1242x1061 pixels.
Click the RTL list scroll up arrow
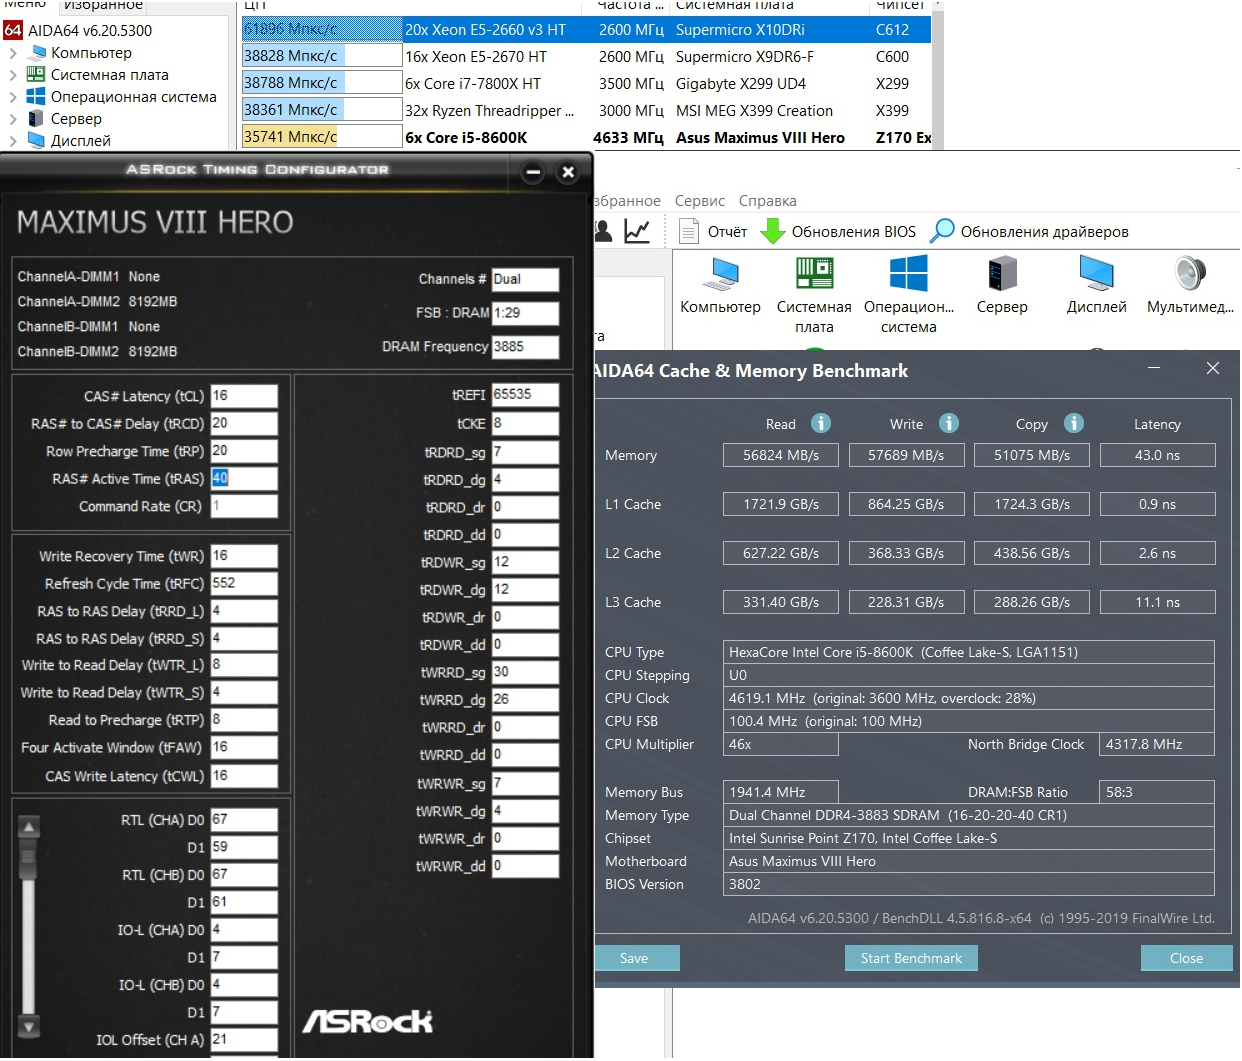pos(29,827)
